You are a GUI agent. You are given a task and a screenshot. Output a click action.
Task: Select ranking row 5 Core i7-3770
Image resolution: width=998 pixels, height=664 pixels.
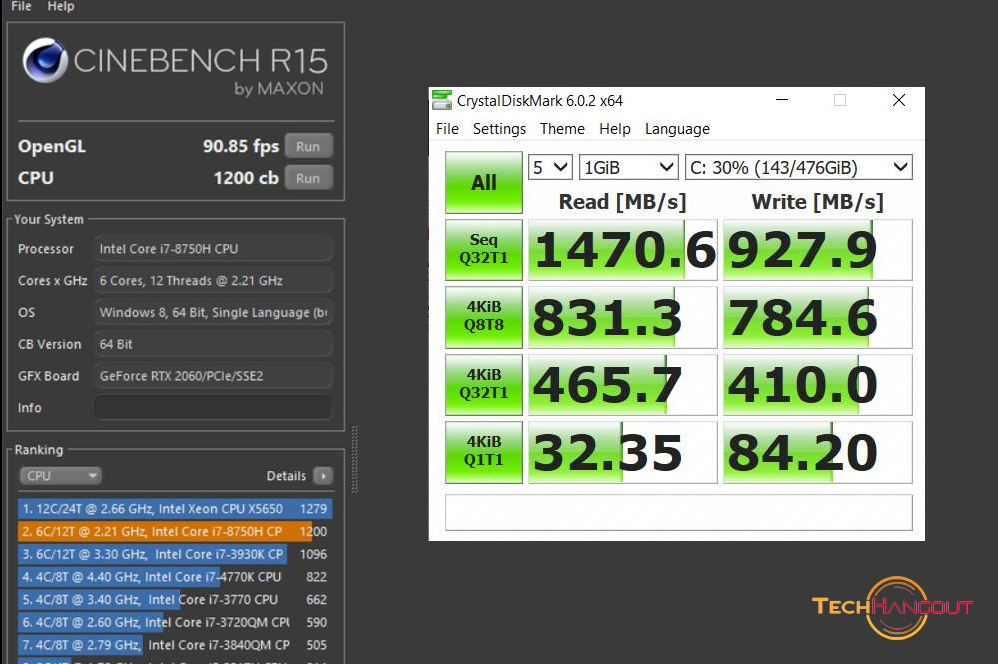(175, 600)
